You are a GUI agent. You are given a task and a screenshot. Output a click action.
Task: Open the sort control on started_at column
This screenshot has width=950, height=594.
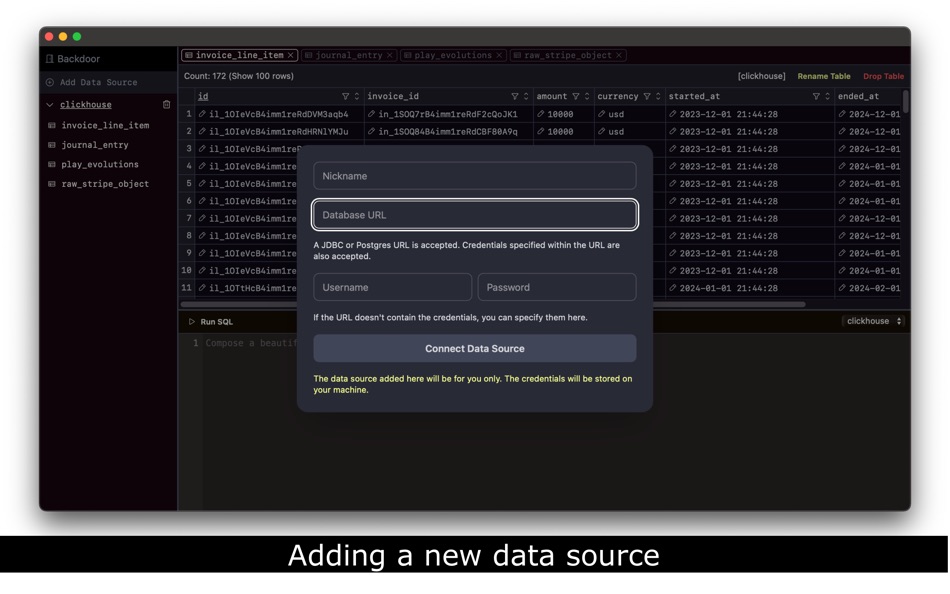pyautogui.click(x=827, y=96)
